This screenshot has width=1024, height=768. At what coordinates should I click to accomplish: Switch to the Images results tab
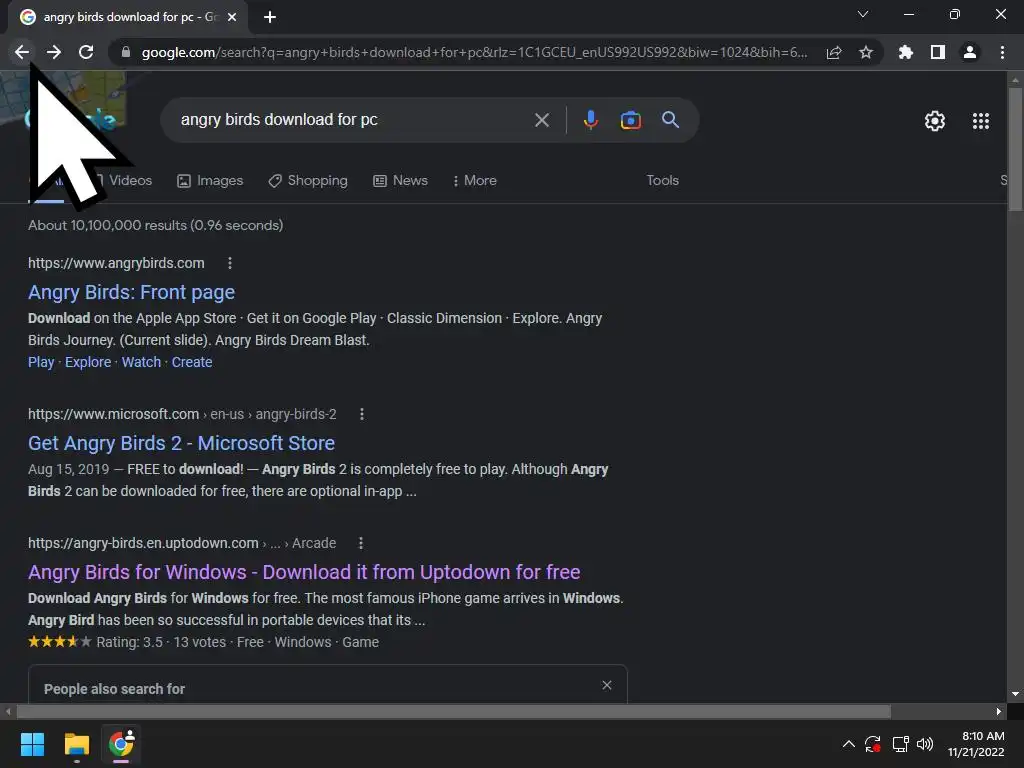[210, 180]
